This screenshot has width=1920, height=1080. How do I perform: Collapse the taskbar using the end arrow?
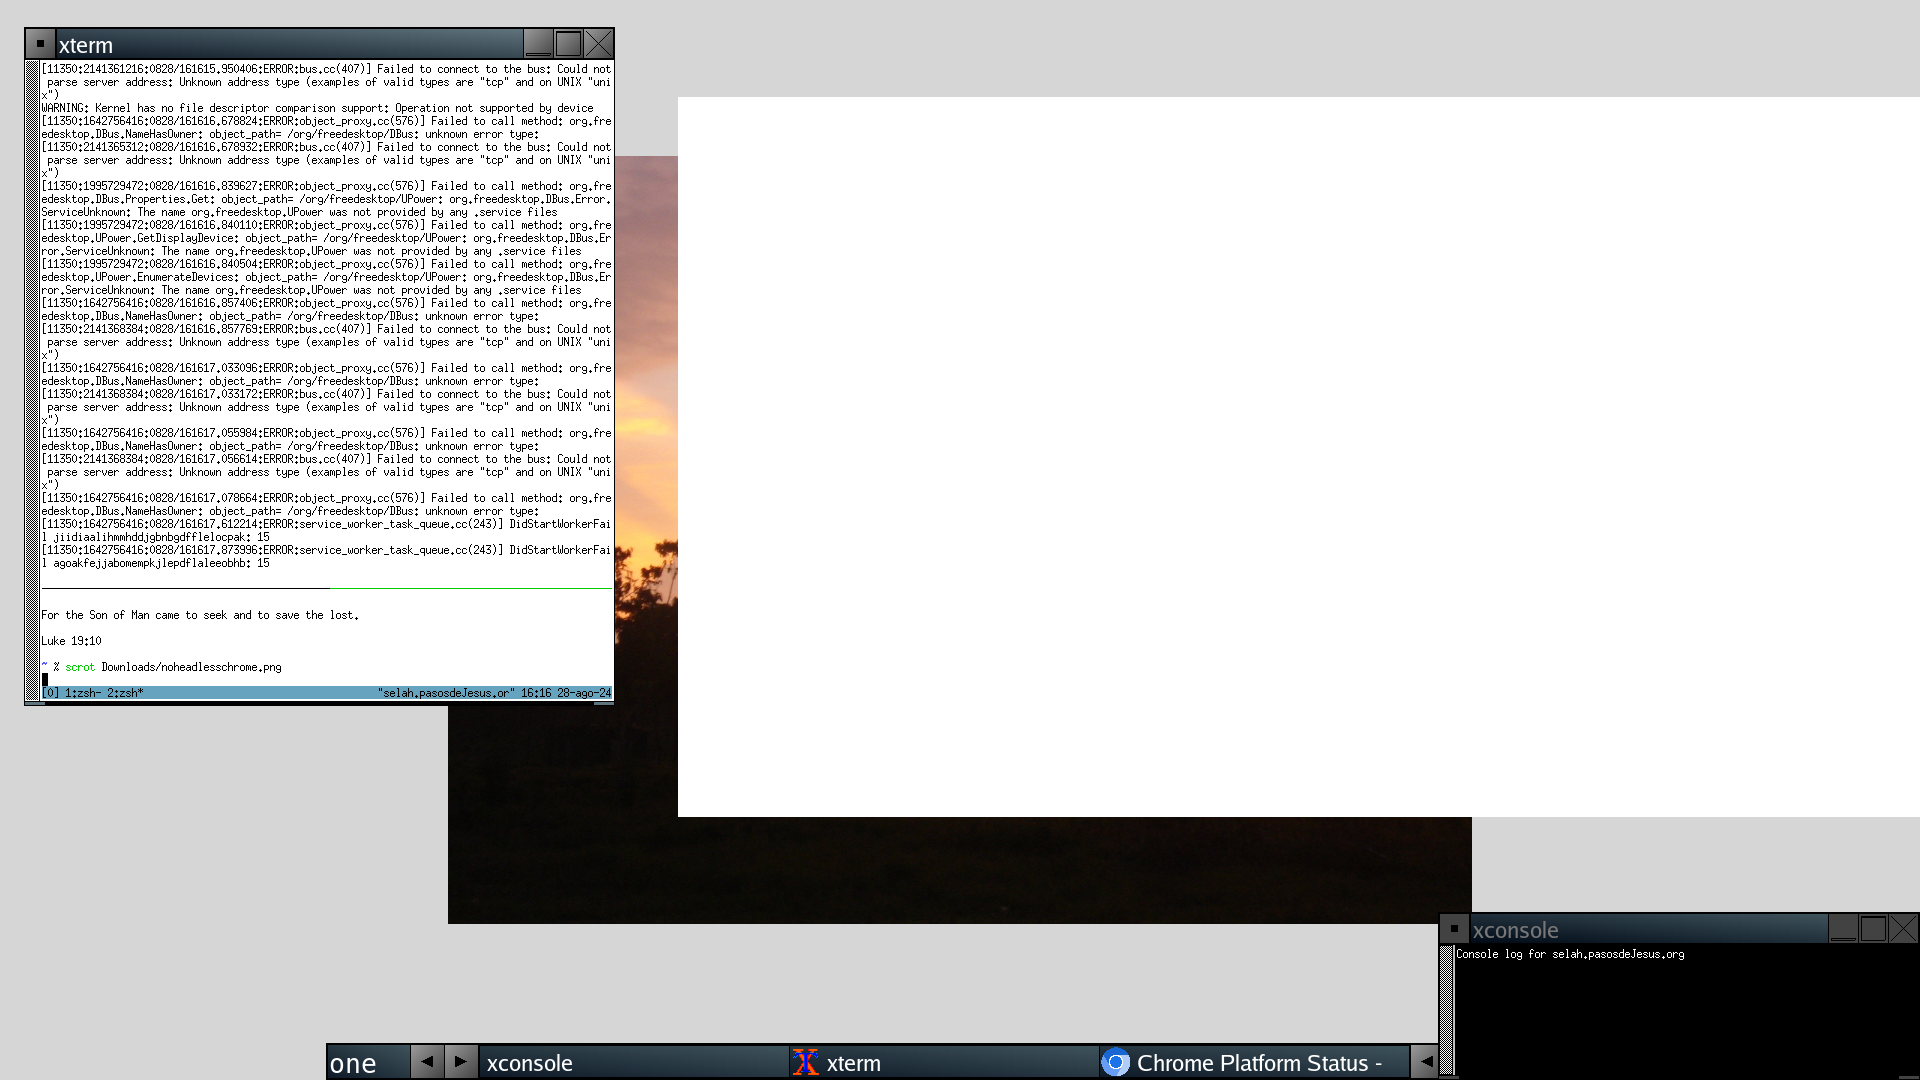click(x=1425, y=1062)
